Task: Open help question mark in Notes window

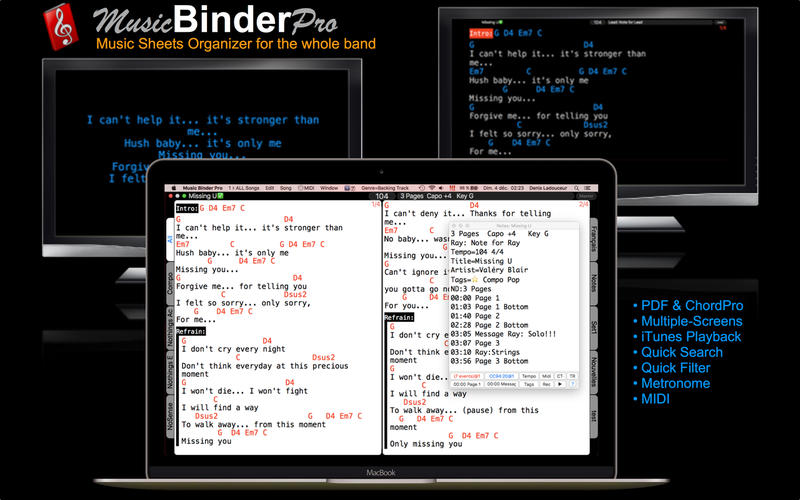Action: (x=572, y=384)
